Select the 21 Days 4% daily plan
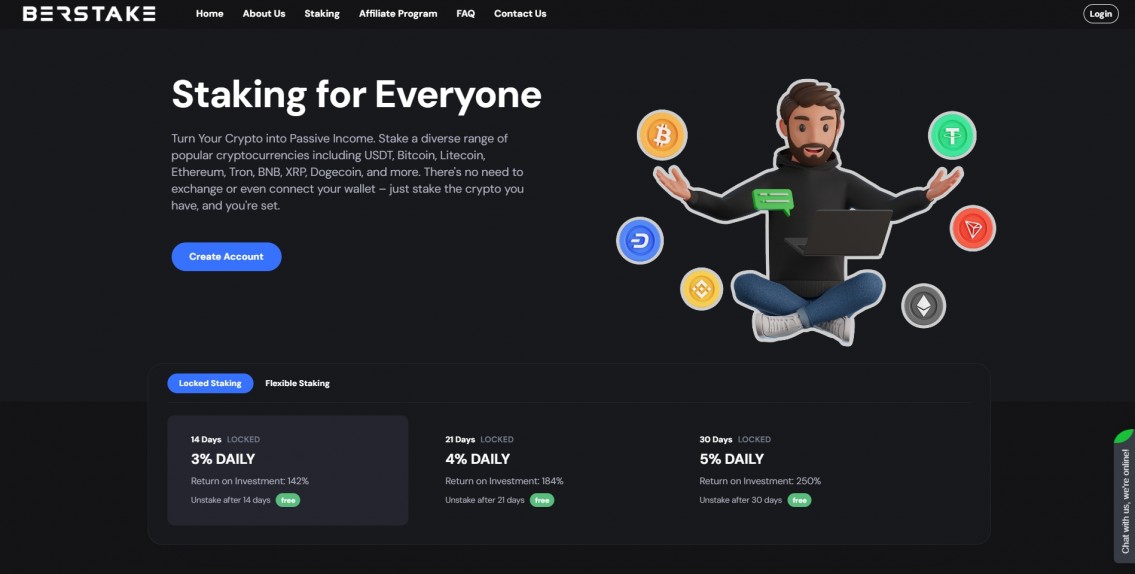 [542, 470]
